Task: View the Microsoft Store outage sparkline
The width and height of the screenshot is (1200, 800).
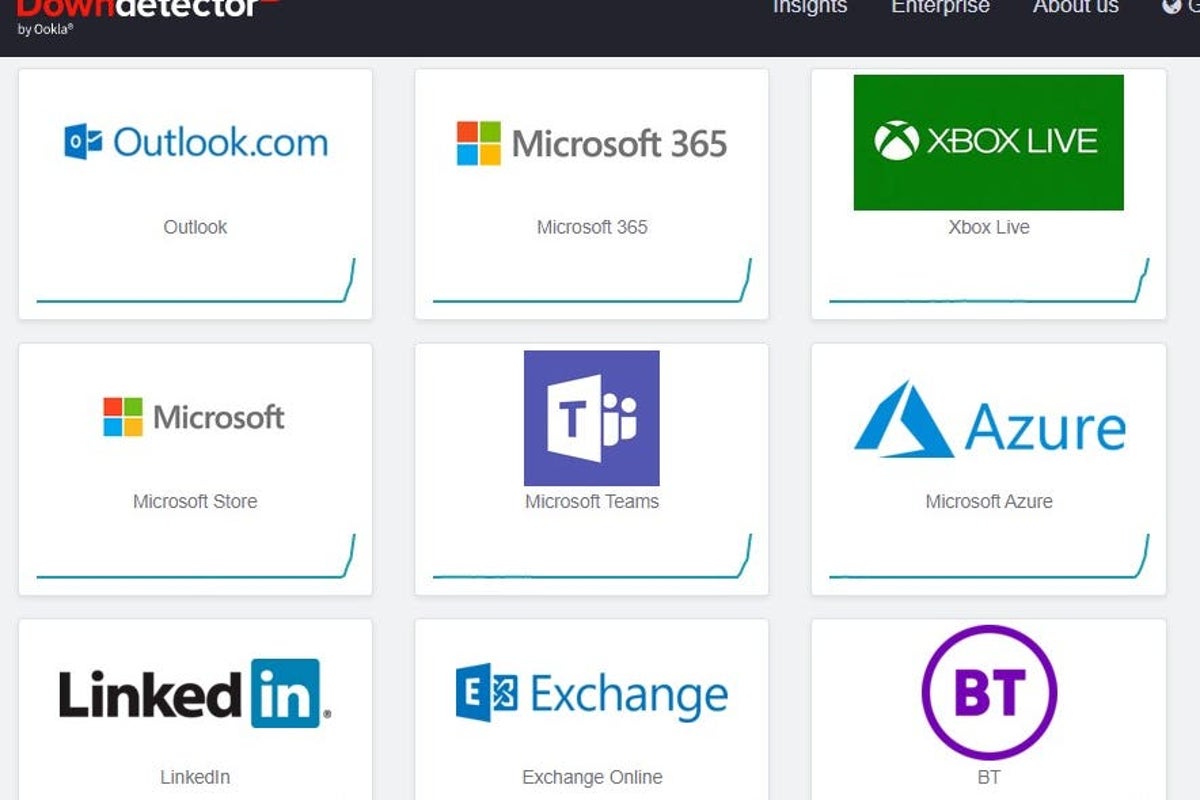Action: (x=196, y=556)
